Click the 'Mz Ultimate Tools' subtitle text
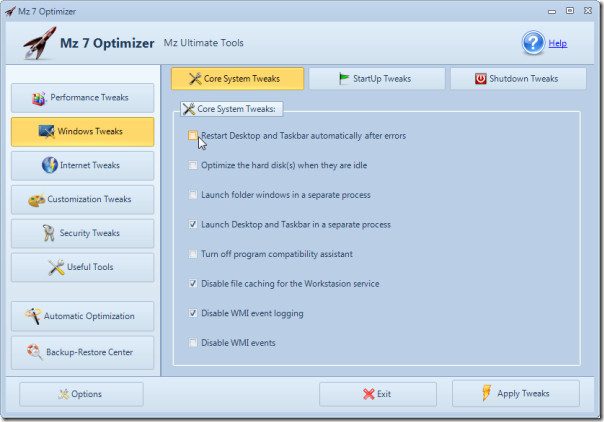The width and height of the screenshot is (604, 422). 203,43
